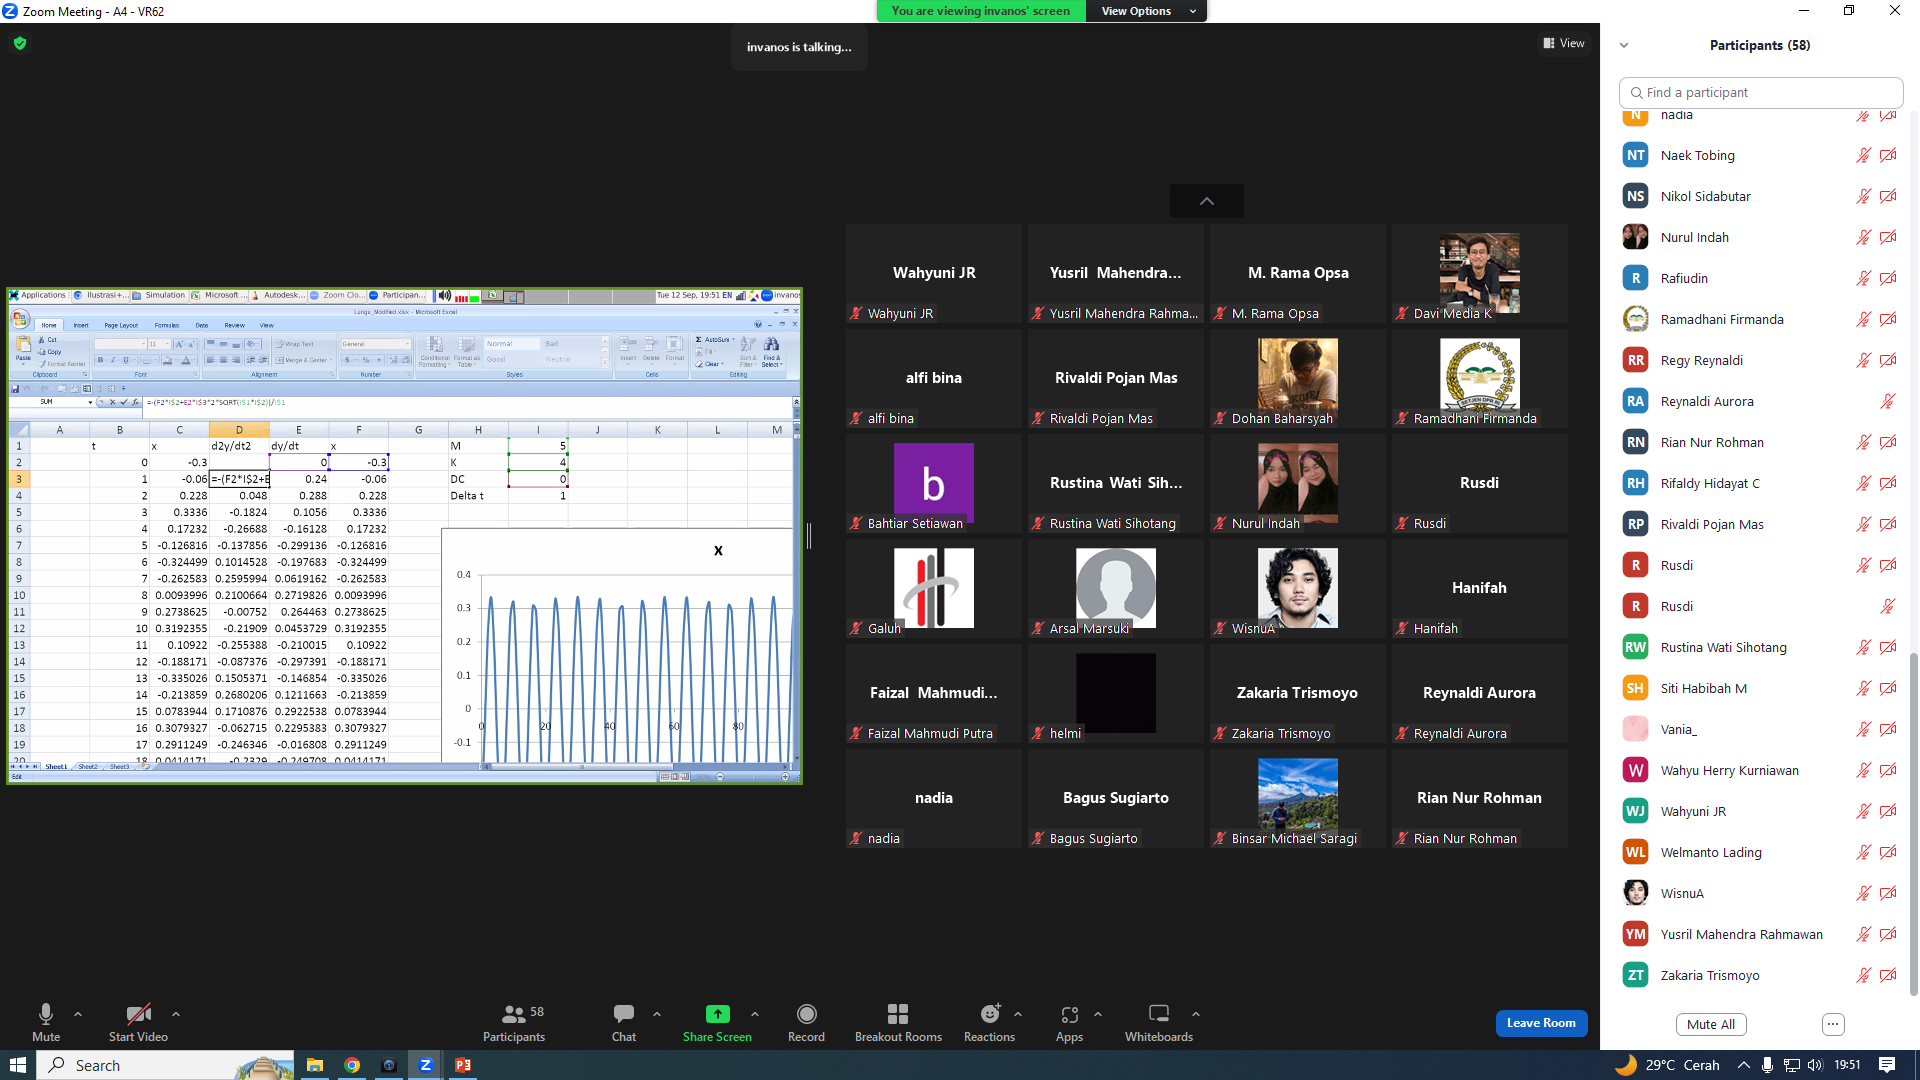Open the Apps icon
This screenshot has height=1080, width=1920.
(1069, 1022)
